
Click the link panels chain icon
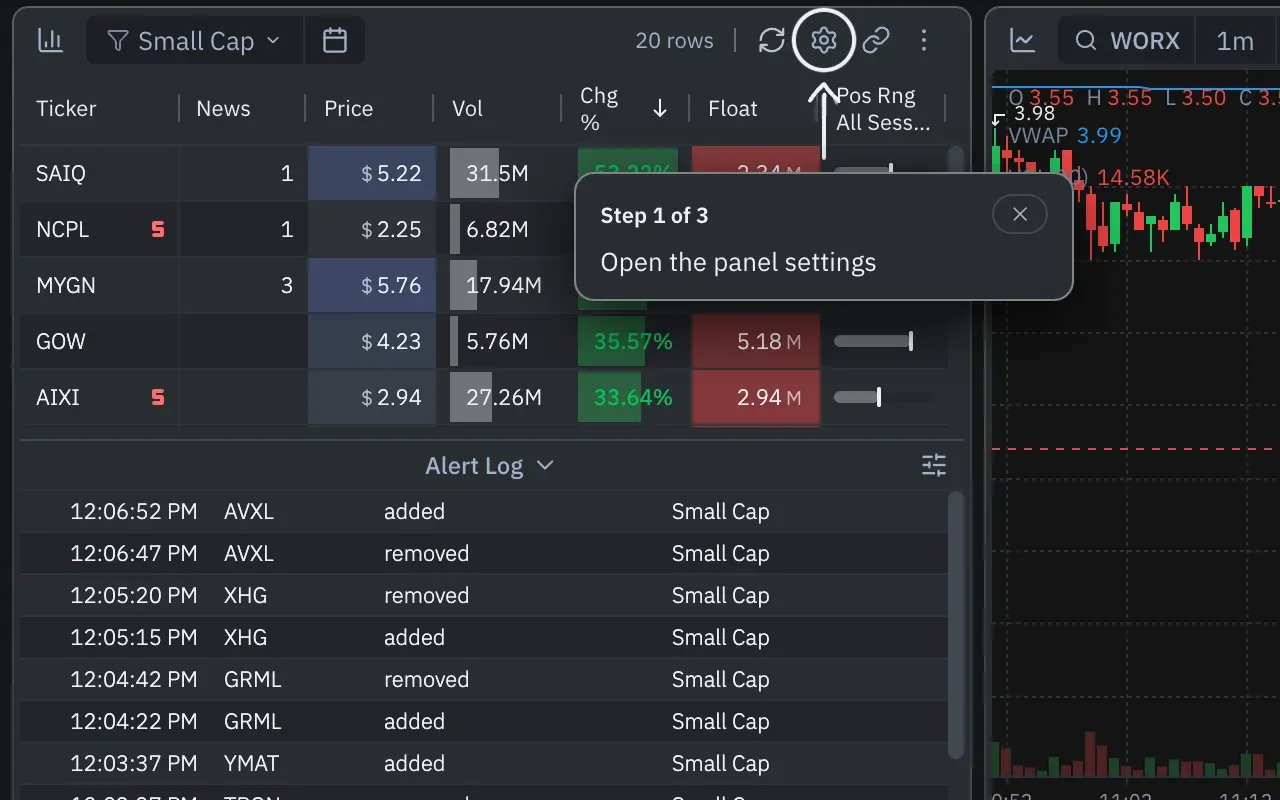876,40
